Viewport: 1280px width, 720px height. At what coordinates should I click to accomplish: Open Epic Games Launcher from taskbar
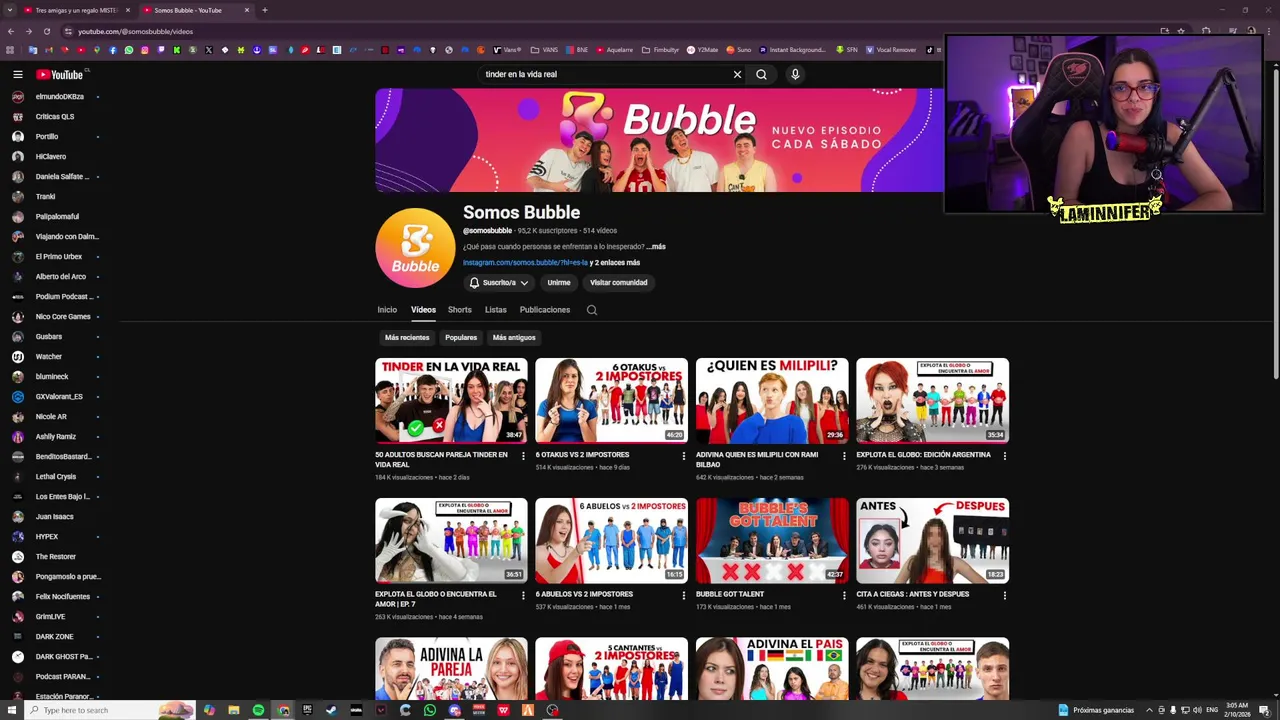point(307,710)
